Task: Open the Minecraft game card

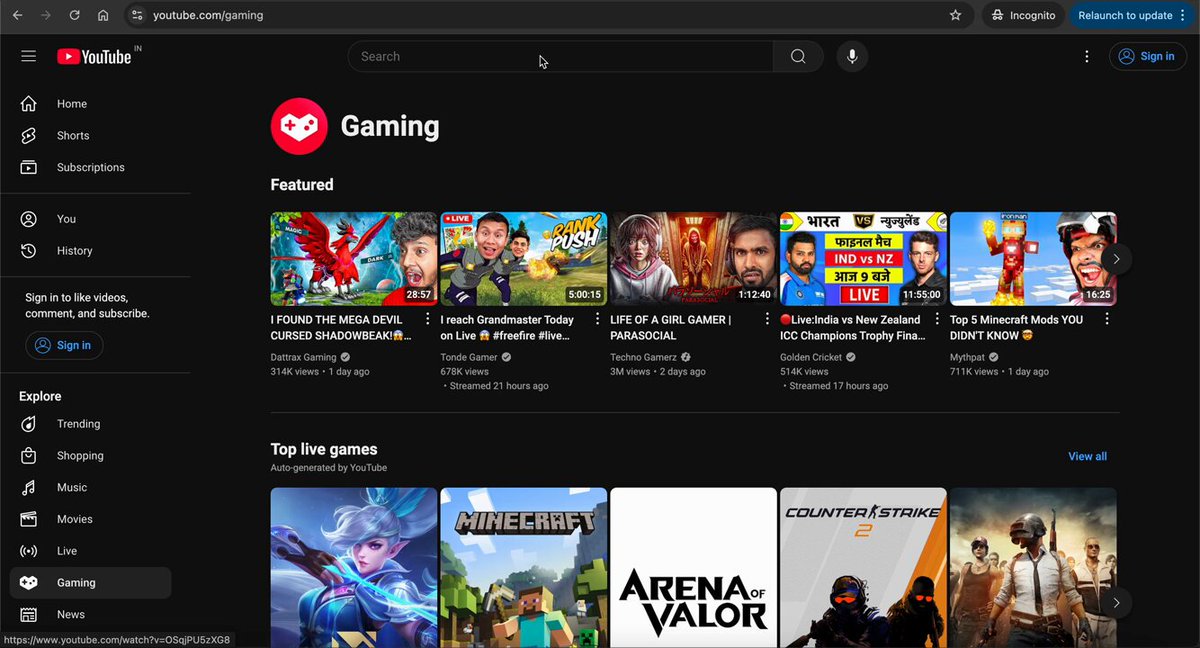Action: pos(524,568)
